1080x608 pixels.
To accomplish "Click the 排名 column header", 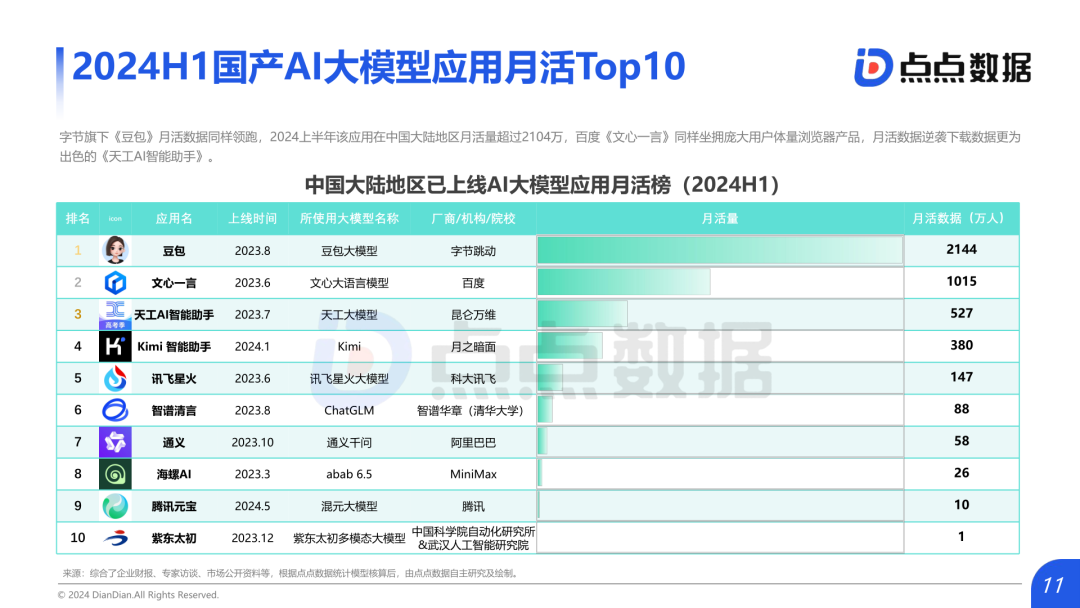I will tap(78, 218).
